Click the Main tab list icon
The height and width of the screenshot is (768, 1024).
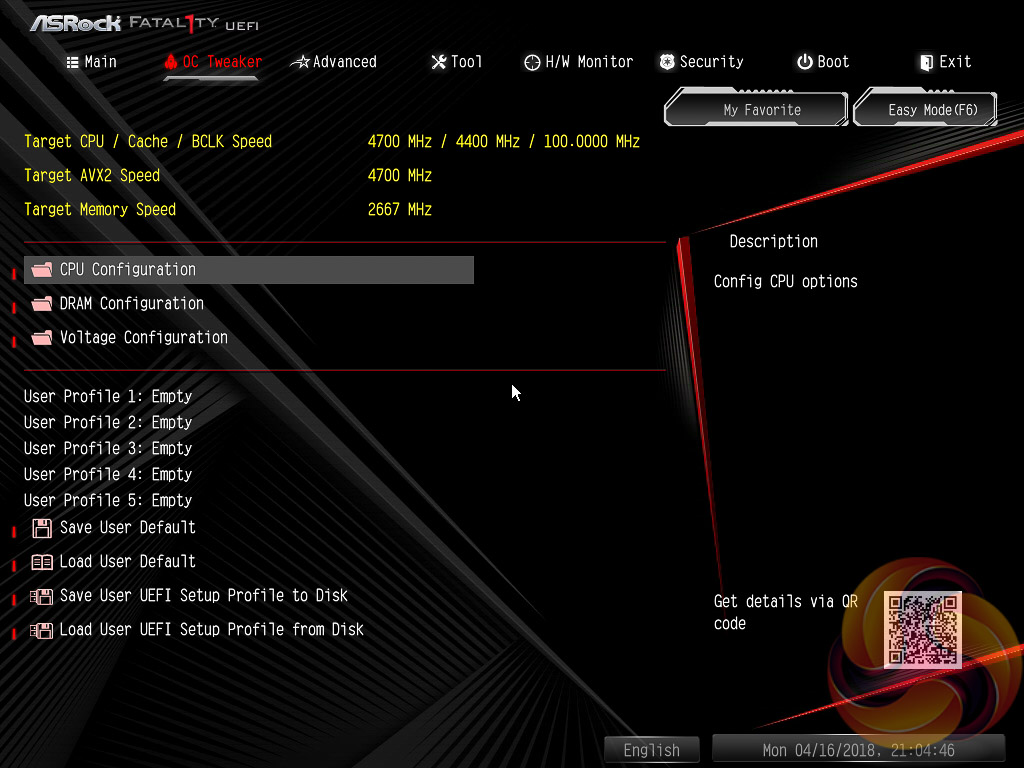coord(72,62)
